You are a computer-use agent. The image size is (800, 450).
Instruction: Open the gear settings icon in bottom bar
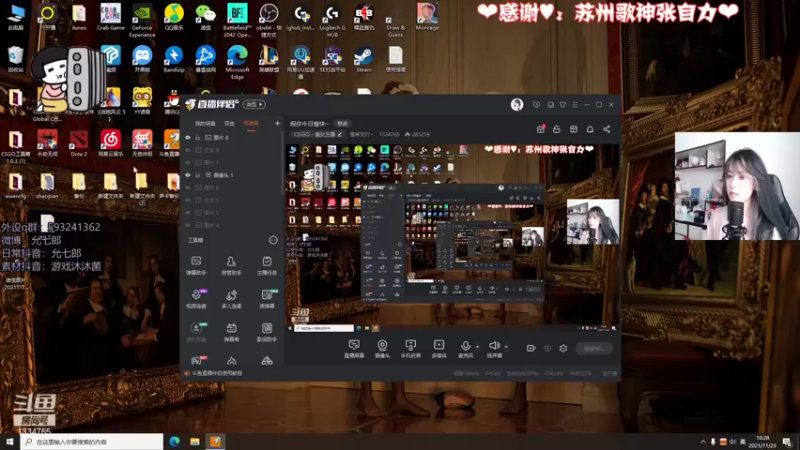[563, 348]
